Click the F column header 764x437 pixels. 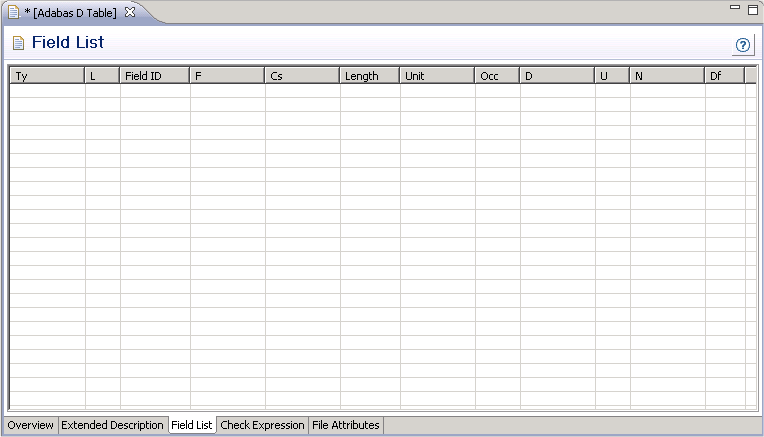228,76
